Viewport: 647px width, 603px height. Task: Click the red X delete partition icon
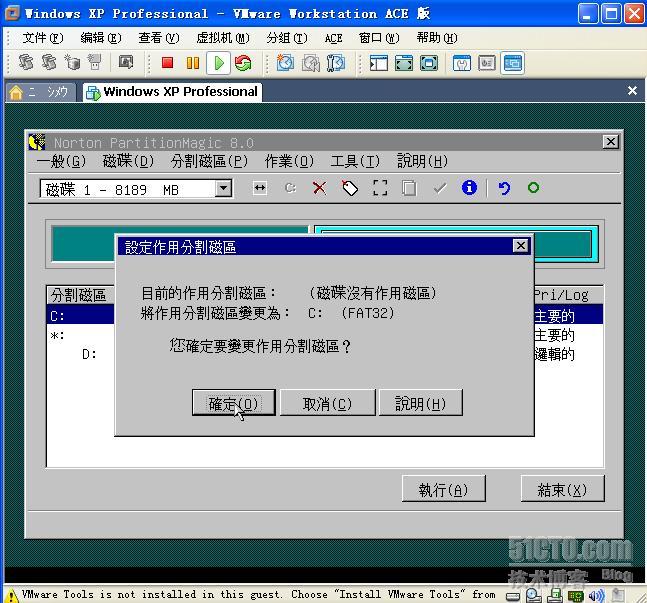319,188
